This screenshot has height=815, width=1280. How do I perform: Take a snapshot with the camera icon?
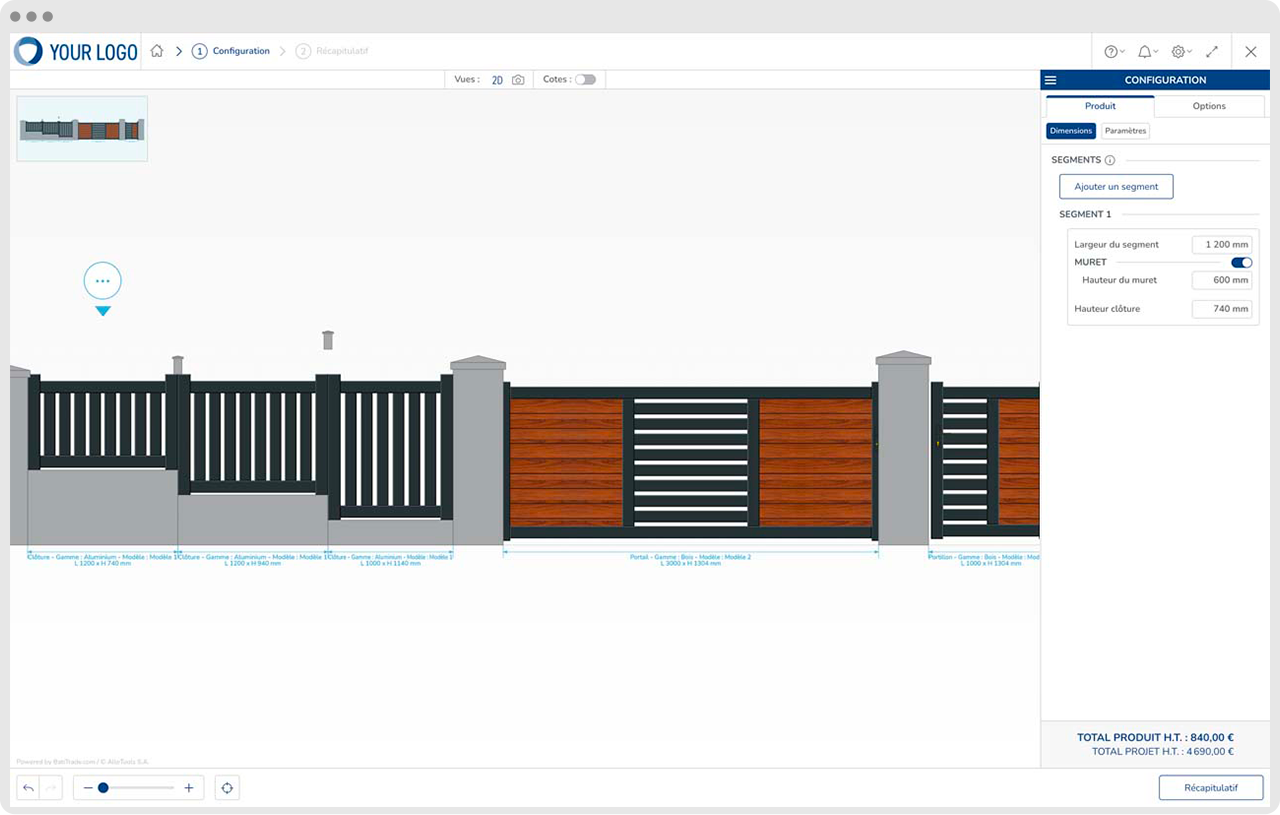click(518, 80)
